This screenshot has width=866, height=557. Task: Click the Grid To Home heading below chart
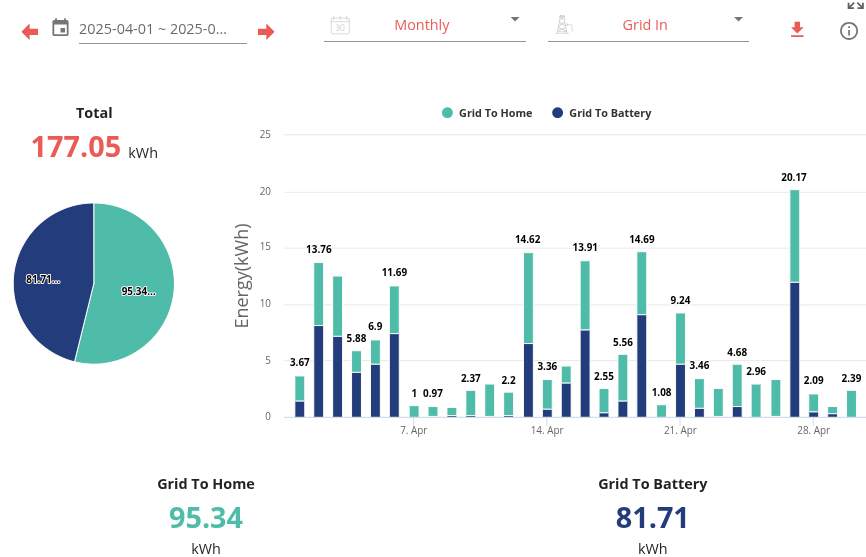pyautogui.click(x=206, y=484)
